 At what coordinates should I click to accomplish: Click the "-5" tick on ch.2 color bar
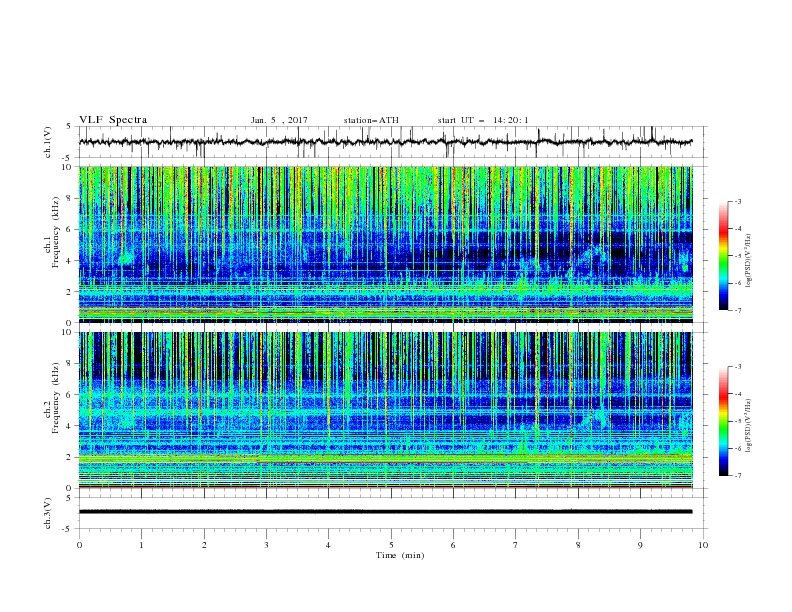738,421
